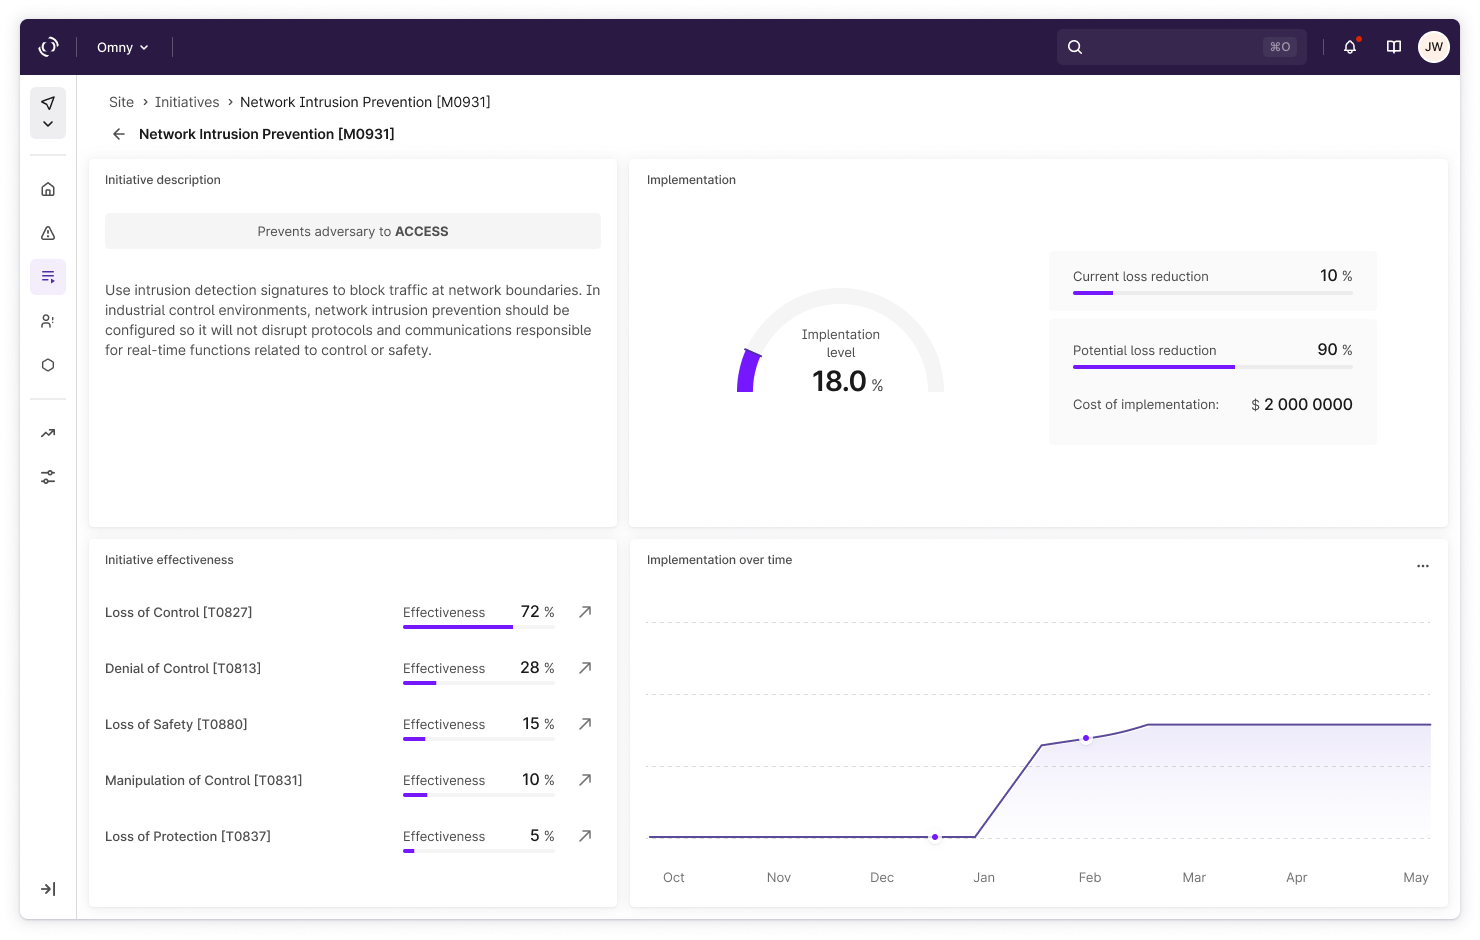Open the alerts warning triangle icon
This screenshot has height=940, width=1480.
48,233
